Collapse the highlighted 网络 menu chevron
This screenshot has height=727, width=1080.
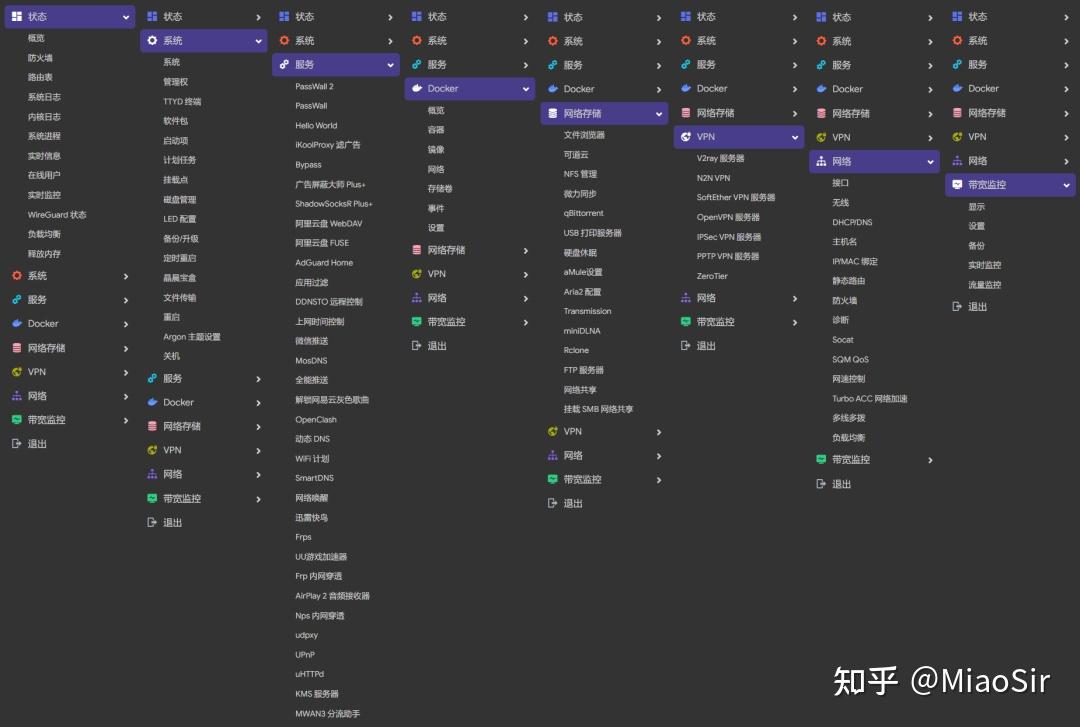[x=931, y=162]
